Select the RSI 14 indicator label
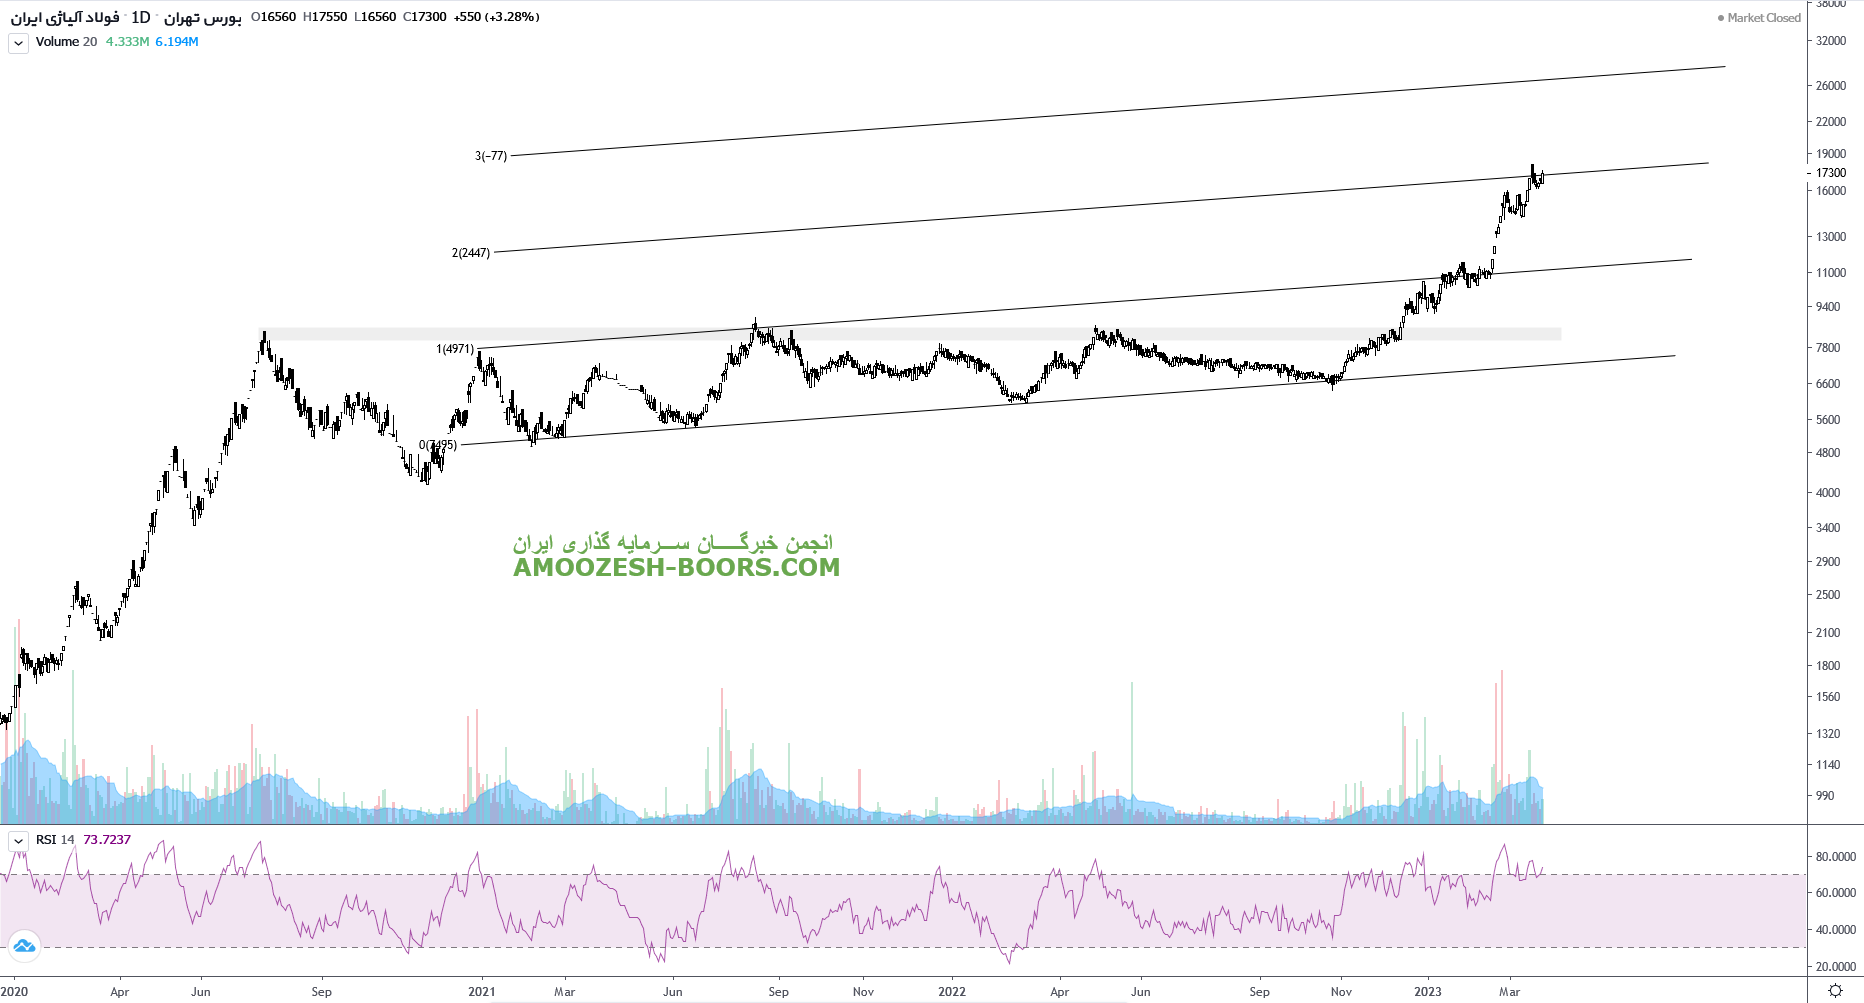The height and width of the screenshot is (1003, 1864). tap(55, 840)
